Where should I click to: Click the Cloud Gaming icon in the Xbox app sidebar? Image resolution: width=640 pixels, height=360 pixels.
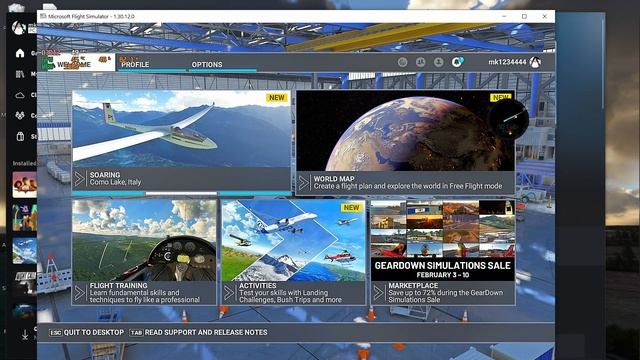click(20, 95)
